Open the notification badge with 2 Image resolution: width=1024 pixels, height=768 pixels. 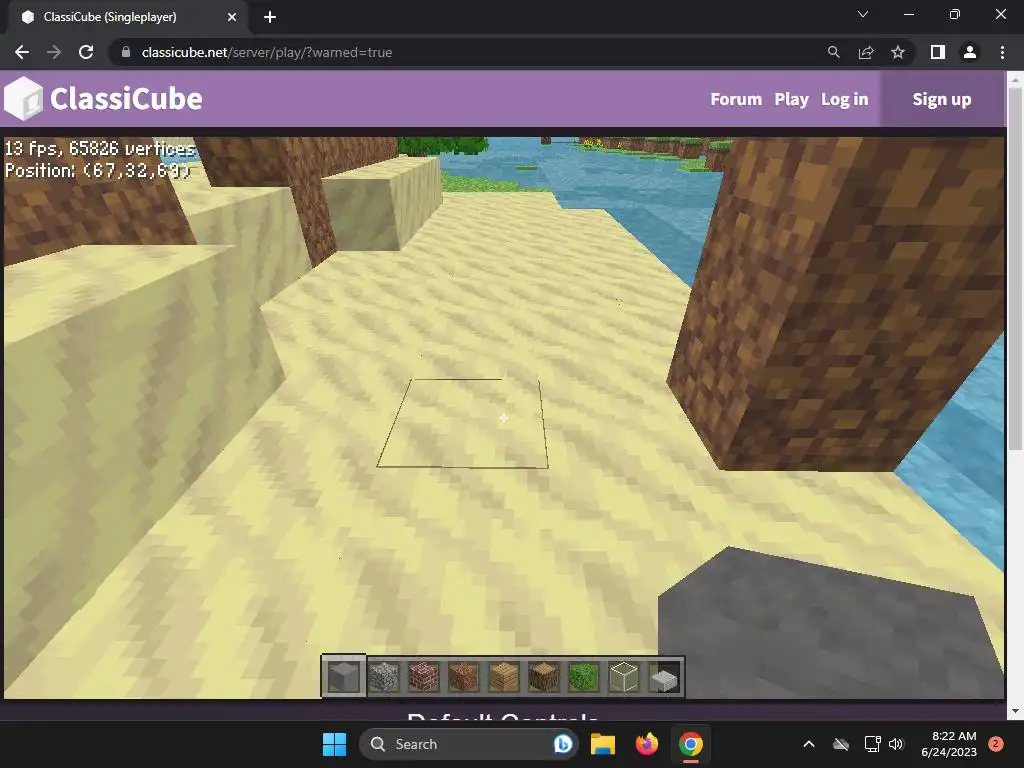[996, 744]
